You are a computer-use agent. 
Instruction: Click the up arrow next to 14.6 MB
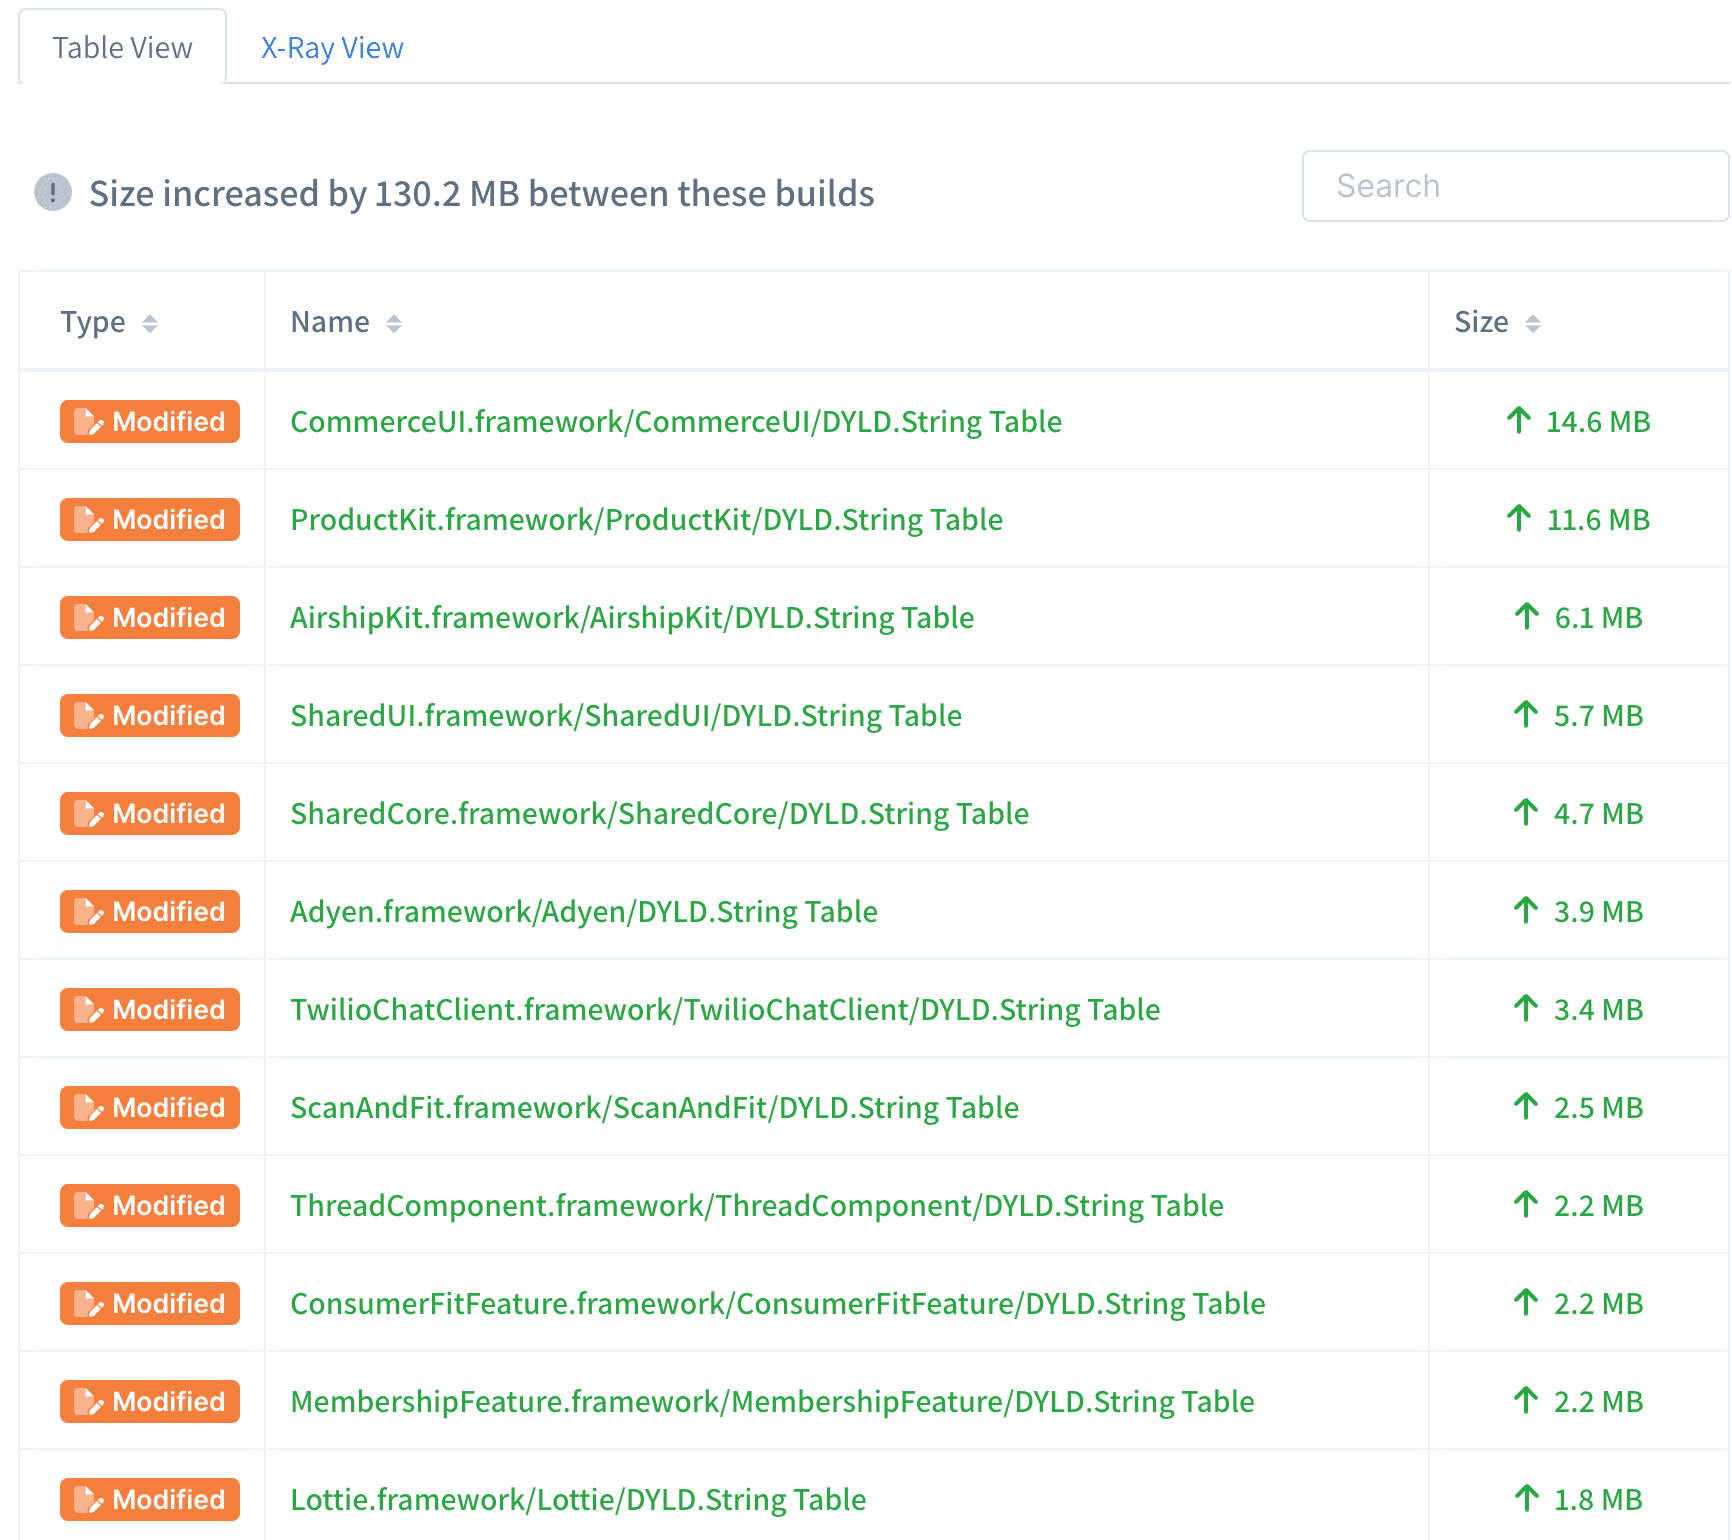tap(1518, 421)
